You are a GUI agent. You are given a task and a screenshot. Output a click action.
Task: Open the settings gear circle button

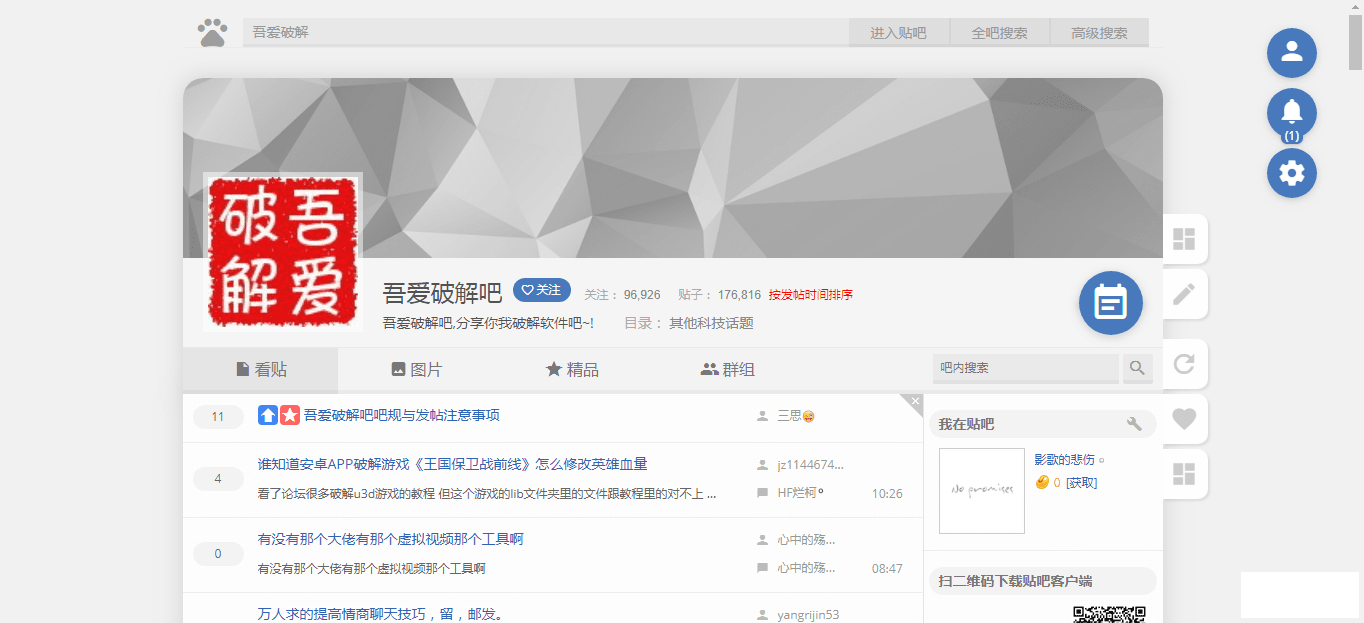(x=1292, y=173)
